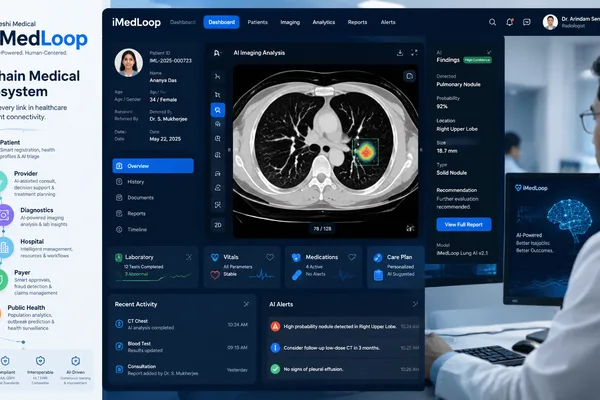Viewport: 600px width, 400px height.
Task: Click the icon beside the slice counter on the CT image
Action: [410, 229]
